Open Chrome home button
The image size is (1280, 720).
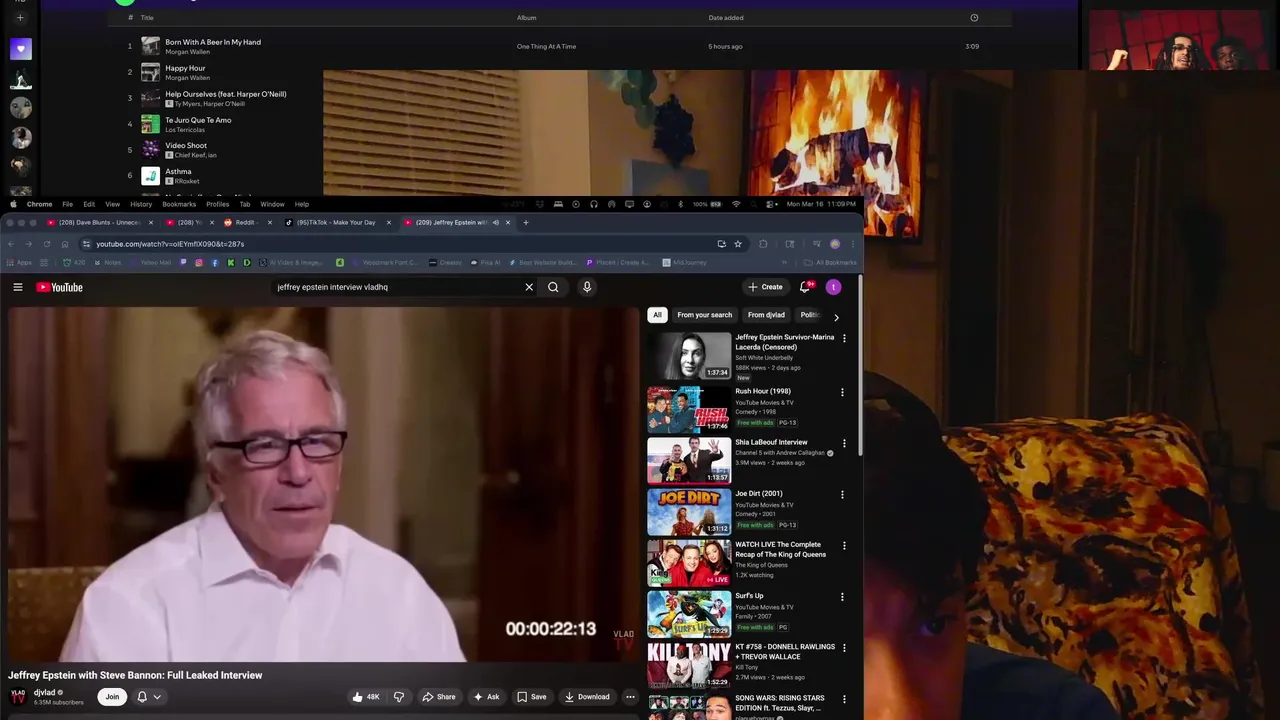tap(65, 244)
